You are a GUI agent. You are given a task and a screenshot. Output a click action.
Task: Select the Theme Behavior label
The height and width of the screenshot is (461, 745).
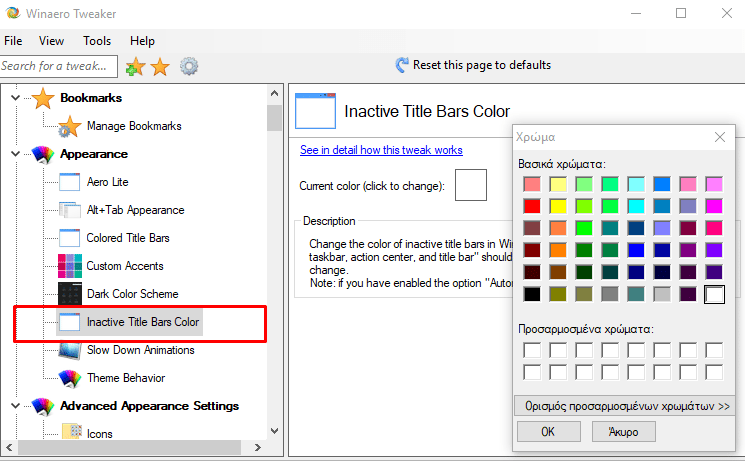(126, 378)
